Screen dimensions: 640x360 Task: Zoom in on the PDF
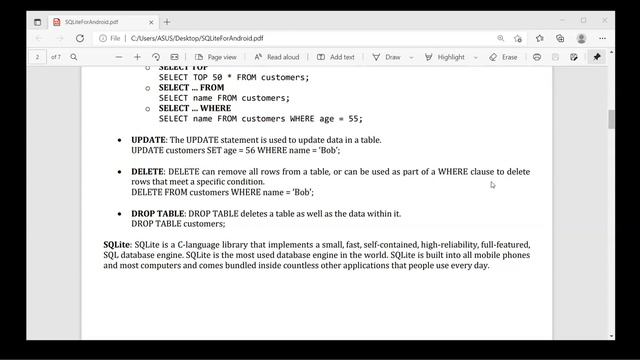[x=137, y=57]
